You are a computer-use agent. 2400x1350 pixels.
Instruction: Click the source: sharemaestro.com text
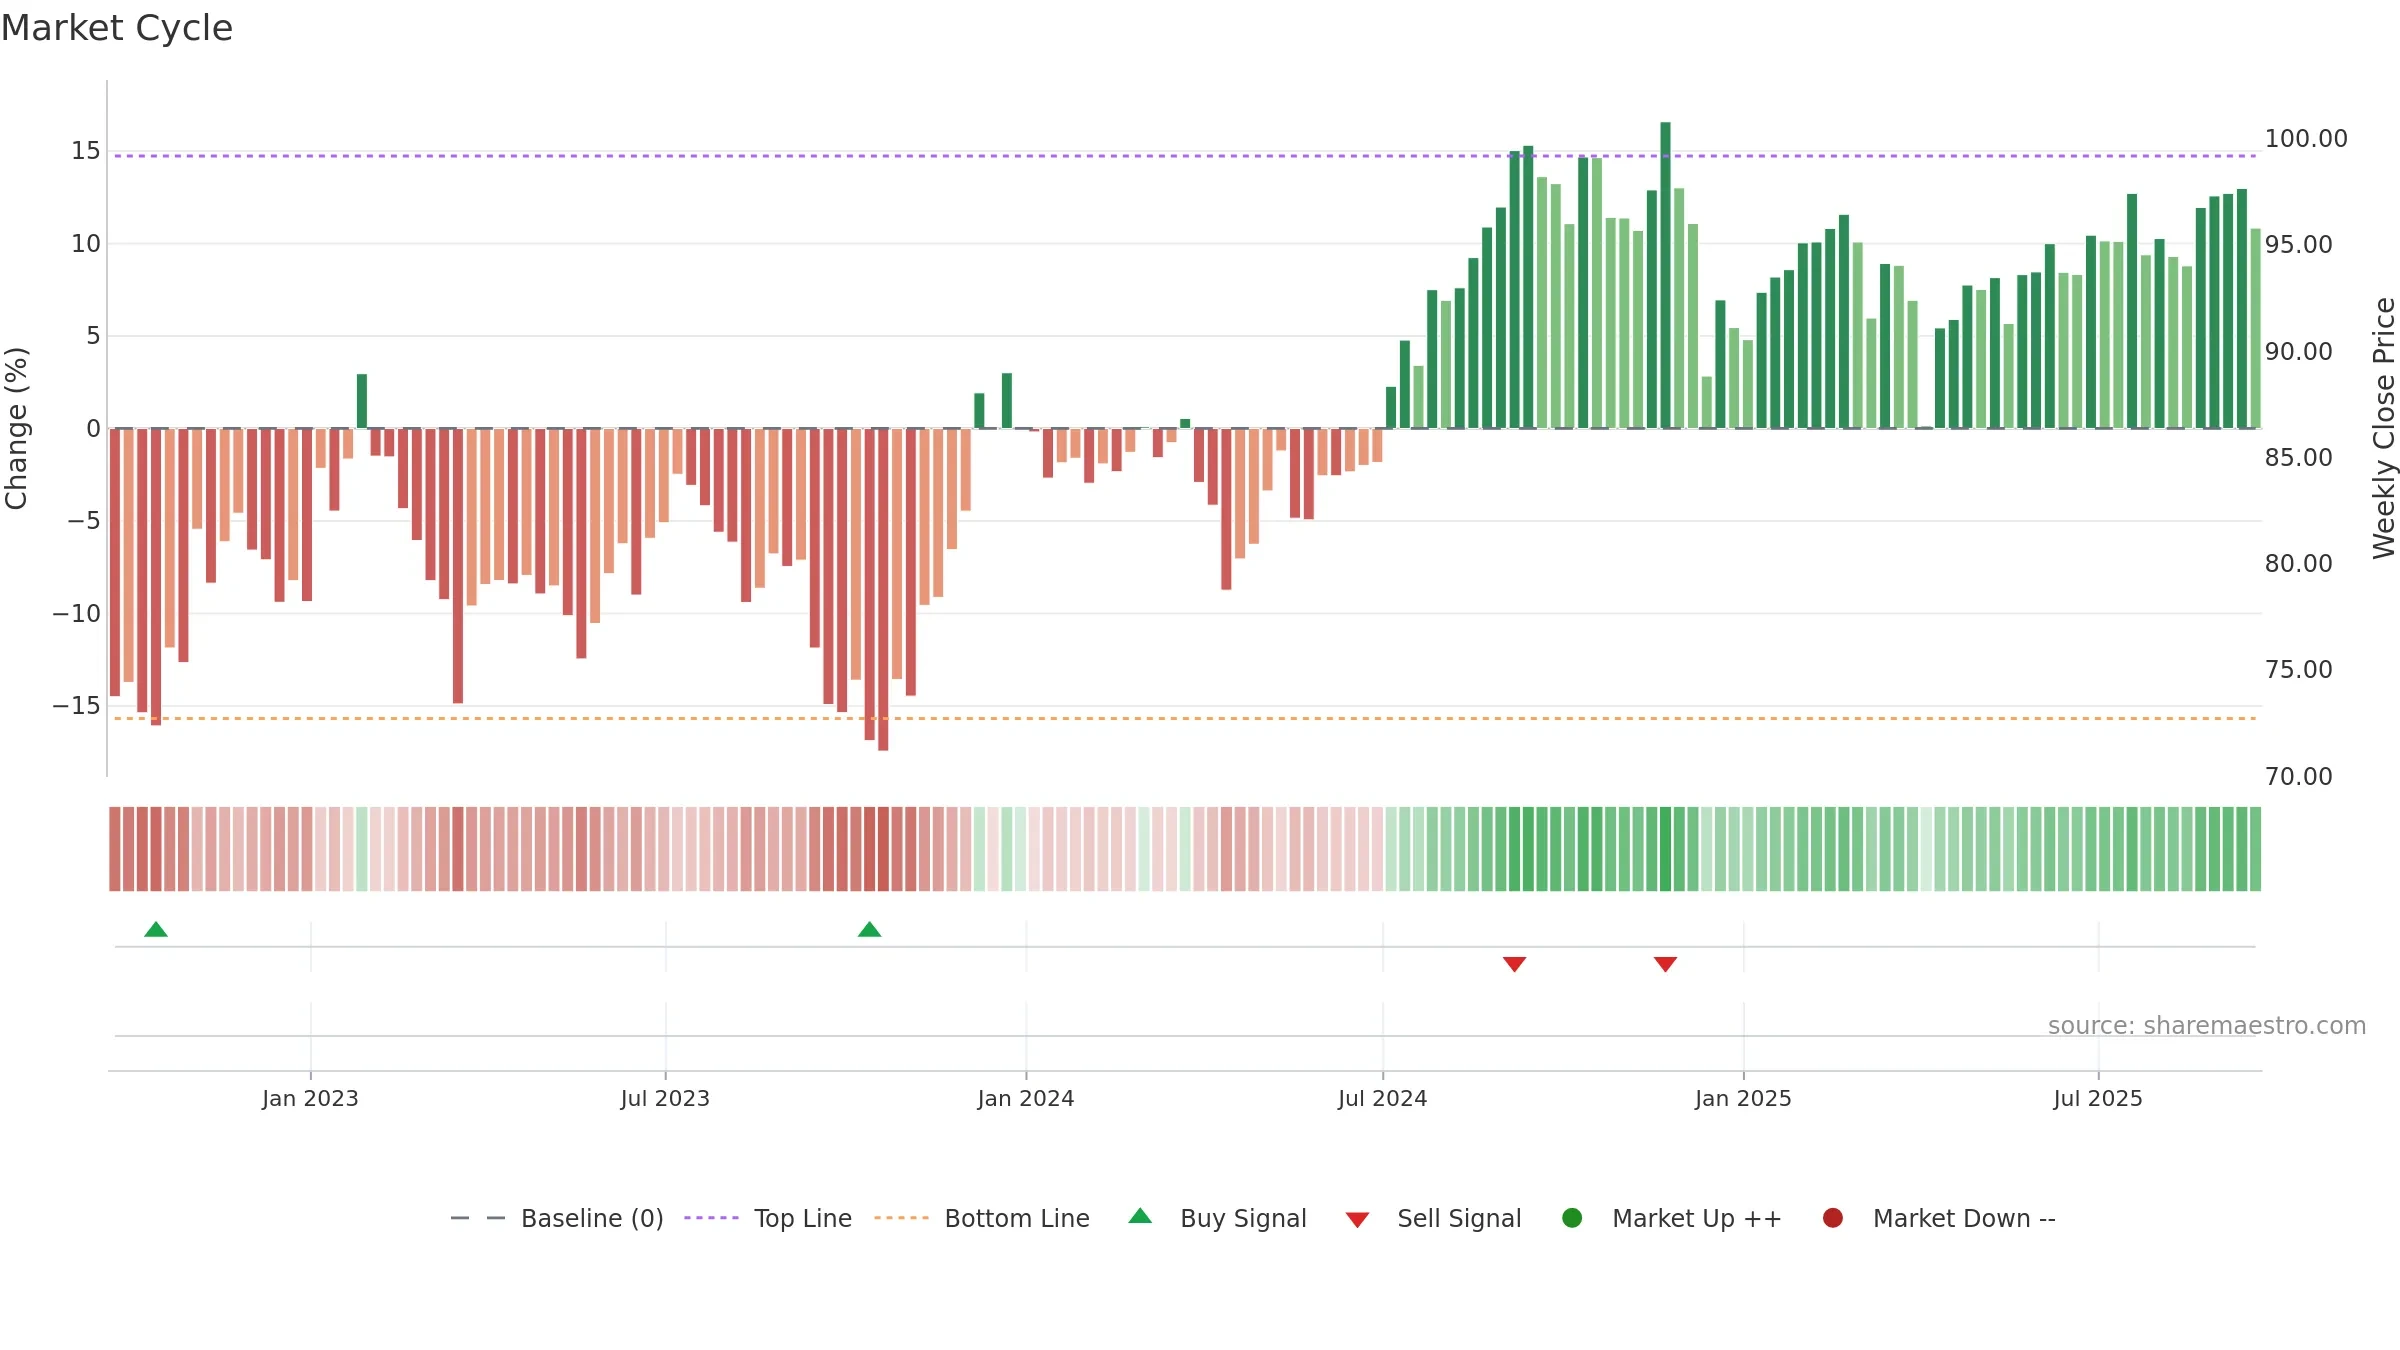[2207, 1026]
